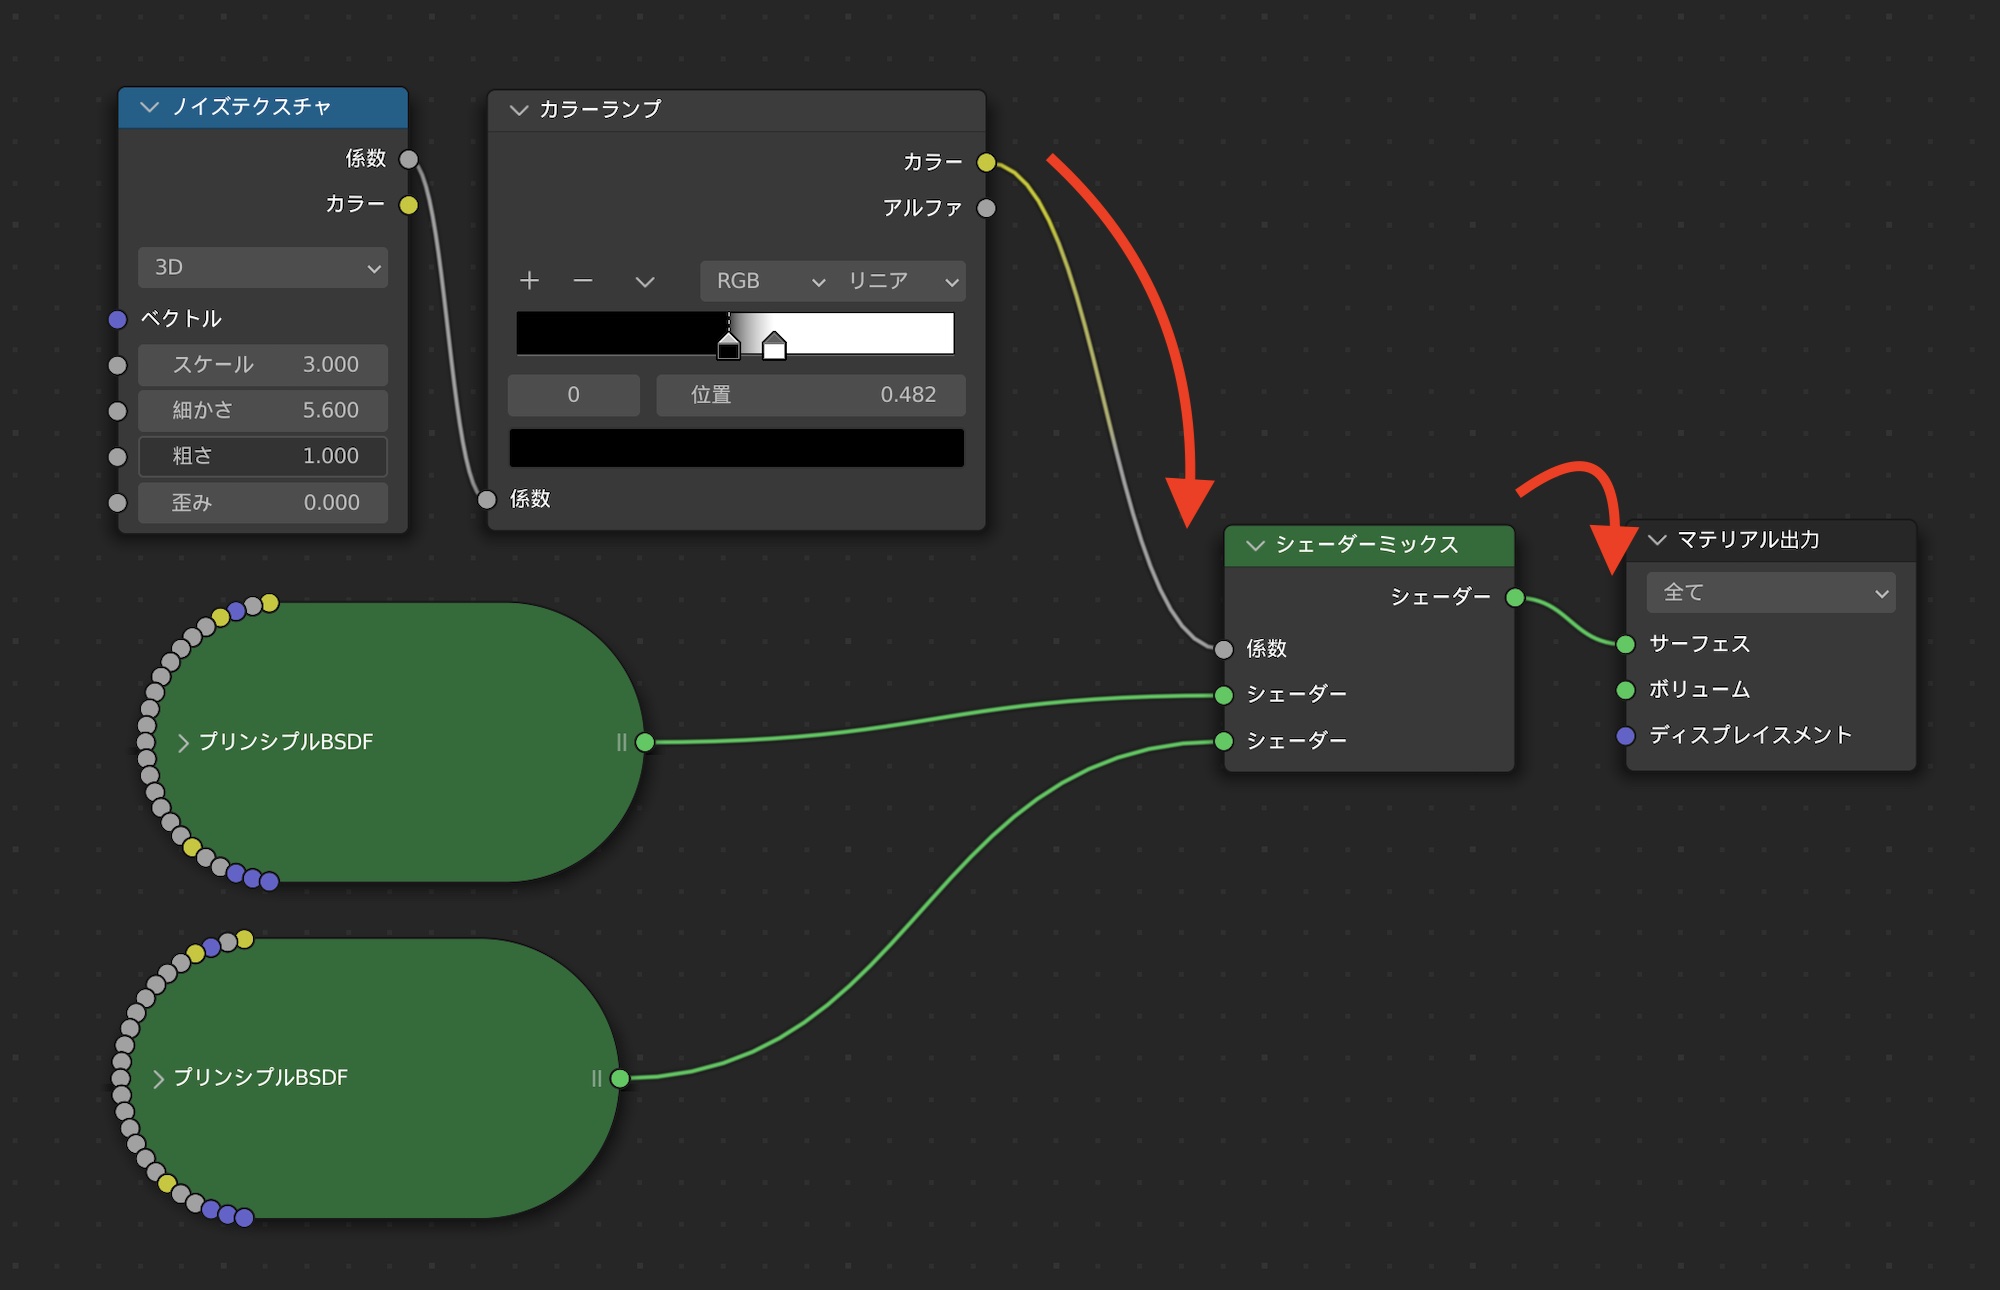Collapse the ノイズテクスチャ node
2000x1290 pixels.
click(x=150, y=107)
